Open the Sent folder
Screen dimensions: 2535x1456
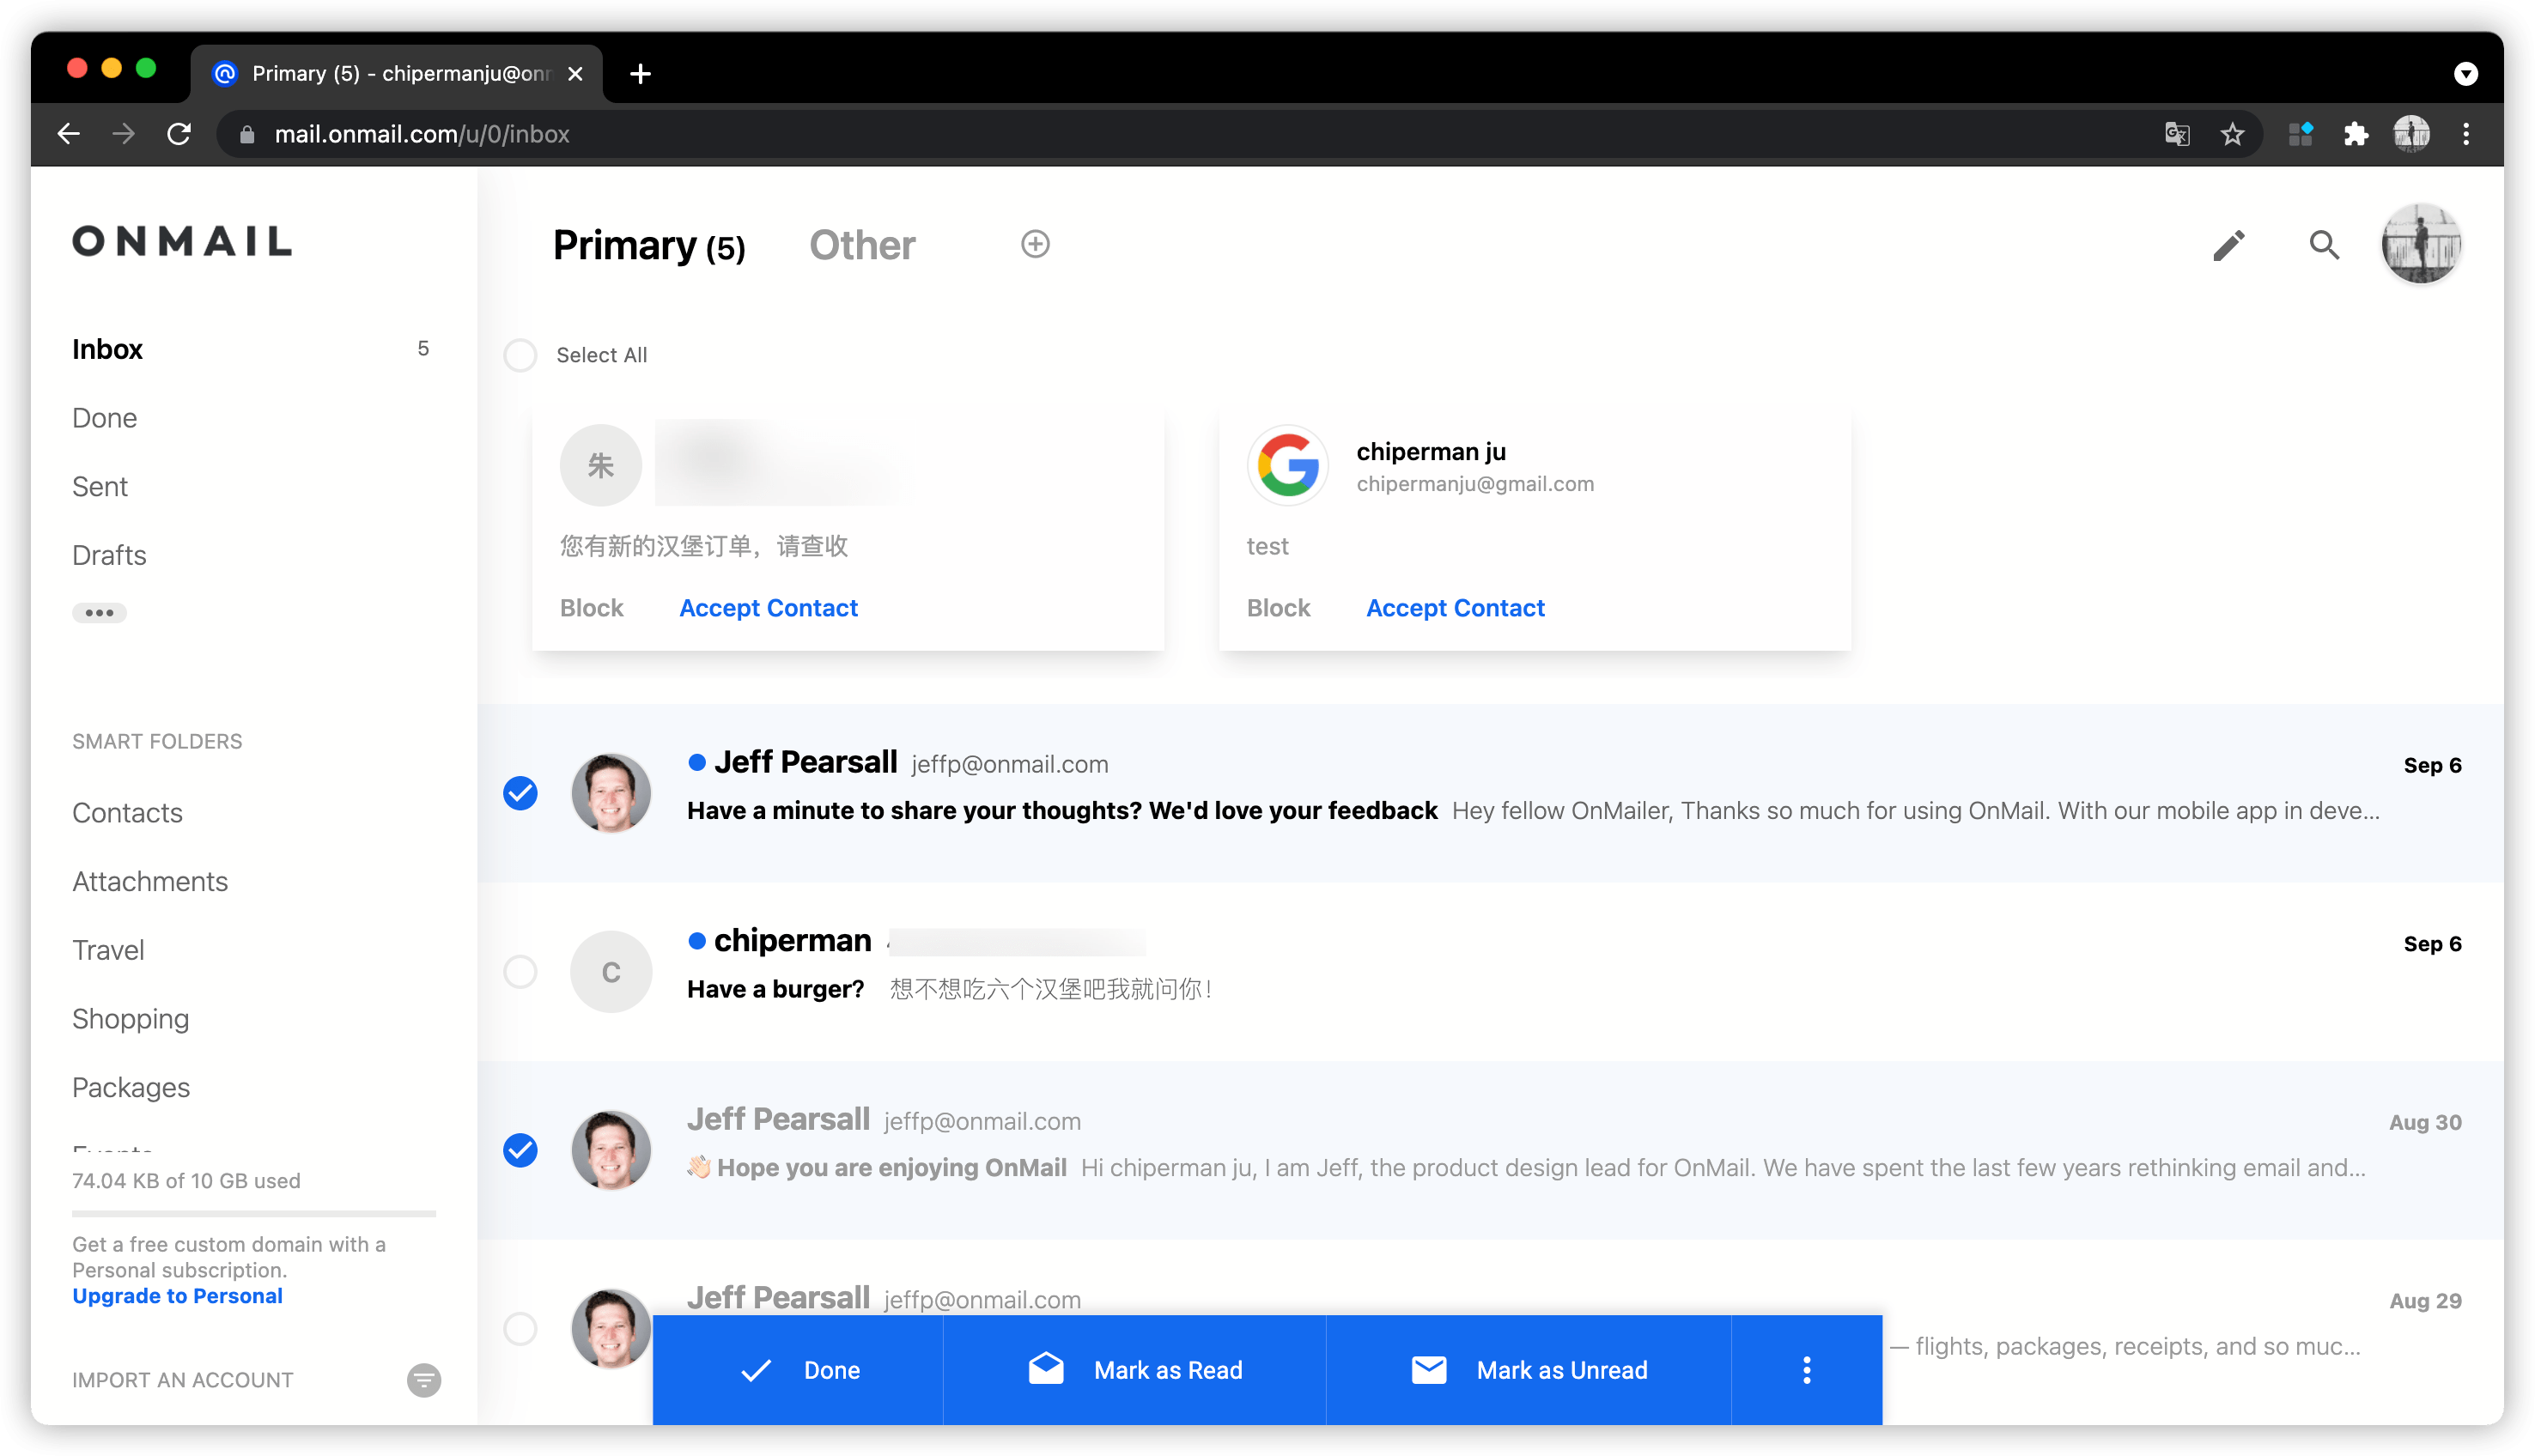100,487
